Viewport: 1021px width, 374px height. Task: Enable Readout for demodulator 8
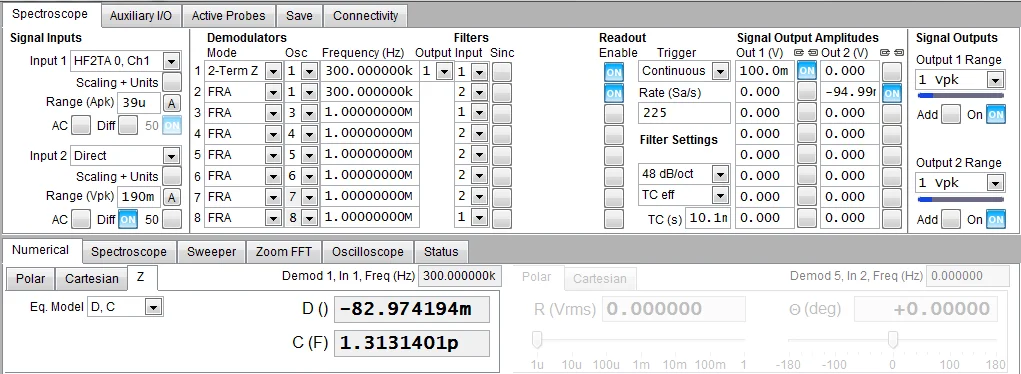[613, 218]
